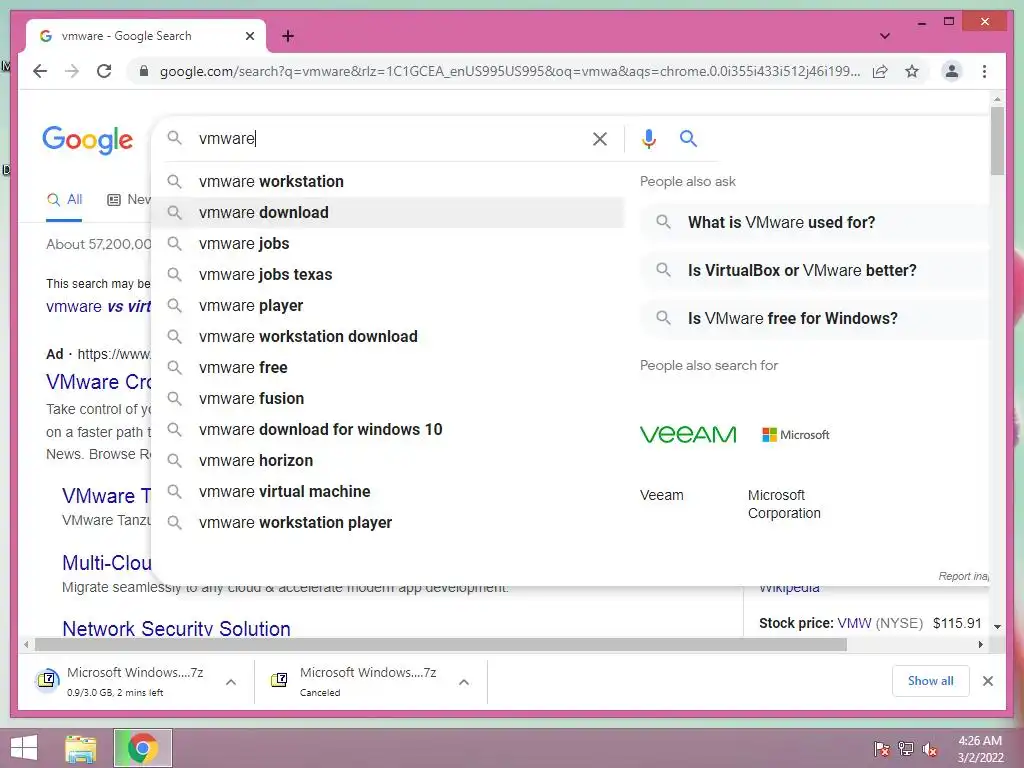
Task: Reload the Google search page
Action: 104,71
